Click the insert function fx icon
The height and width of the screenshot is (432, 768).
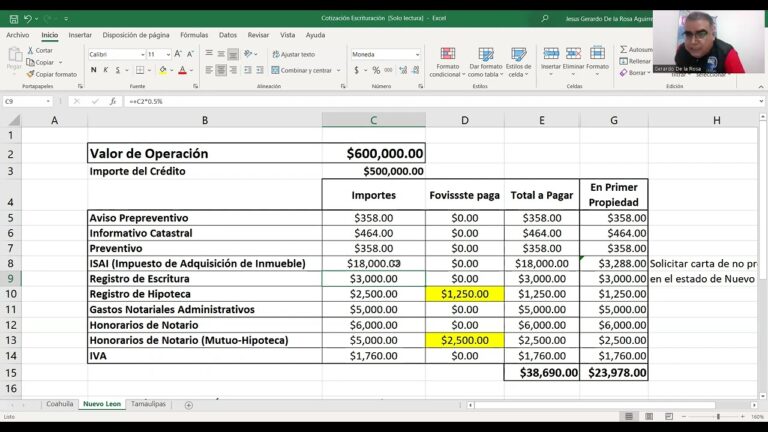pyautogui.click(x=113, y=101)
